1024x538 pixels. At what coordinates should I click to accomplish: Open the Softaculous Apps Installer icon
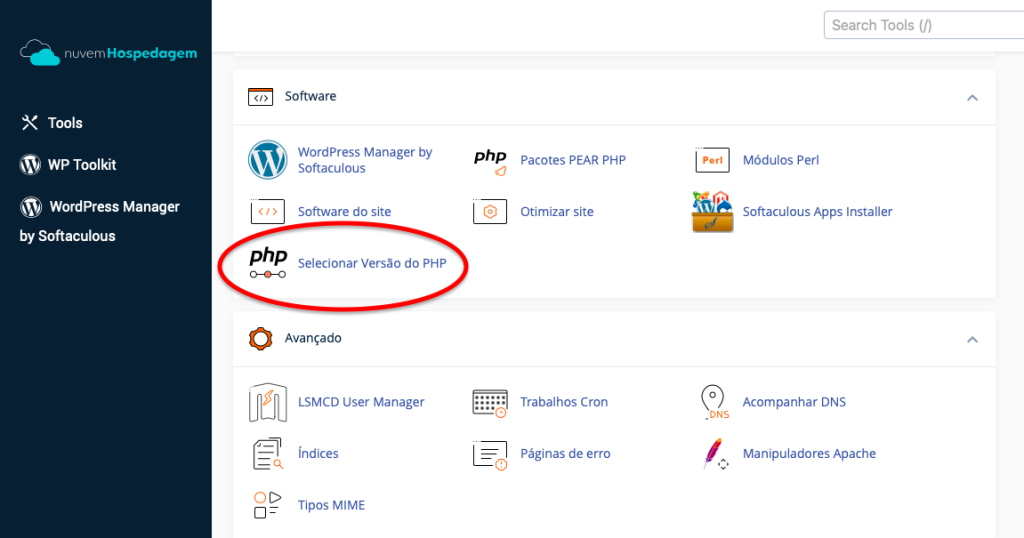(x=712, y=212)
